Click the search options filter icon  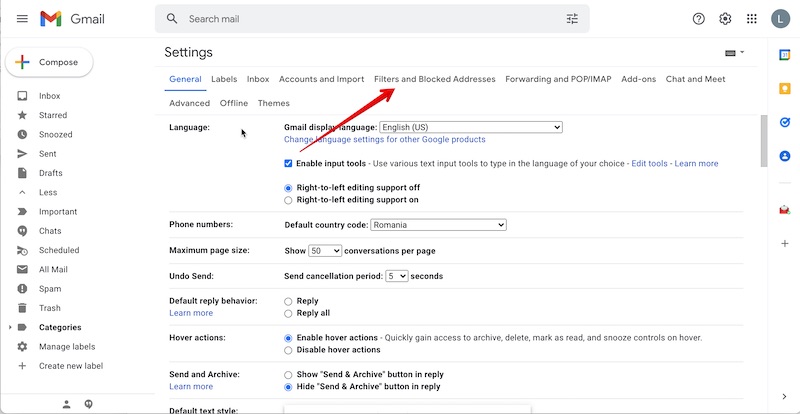point(572,19)
